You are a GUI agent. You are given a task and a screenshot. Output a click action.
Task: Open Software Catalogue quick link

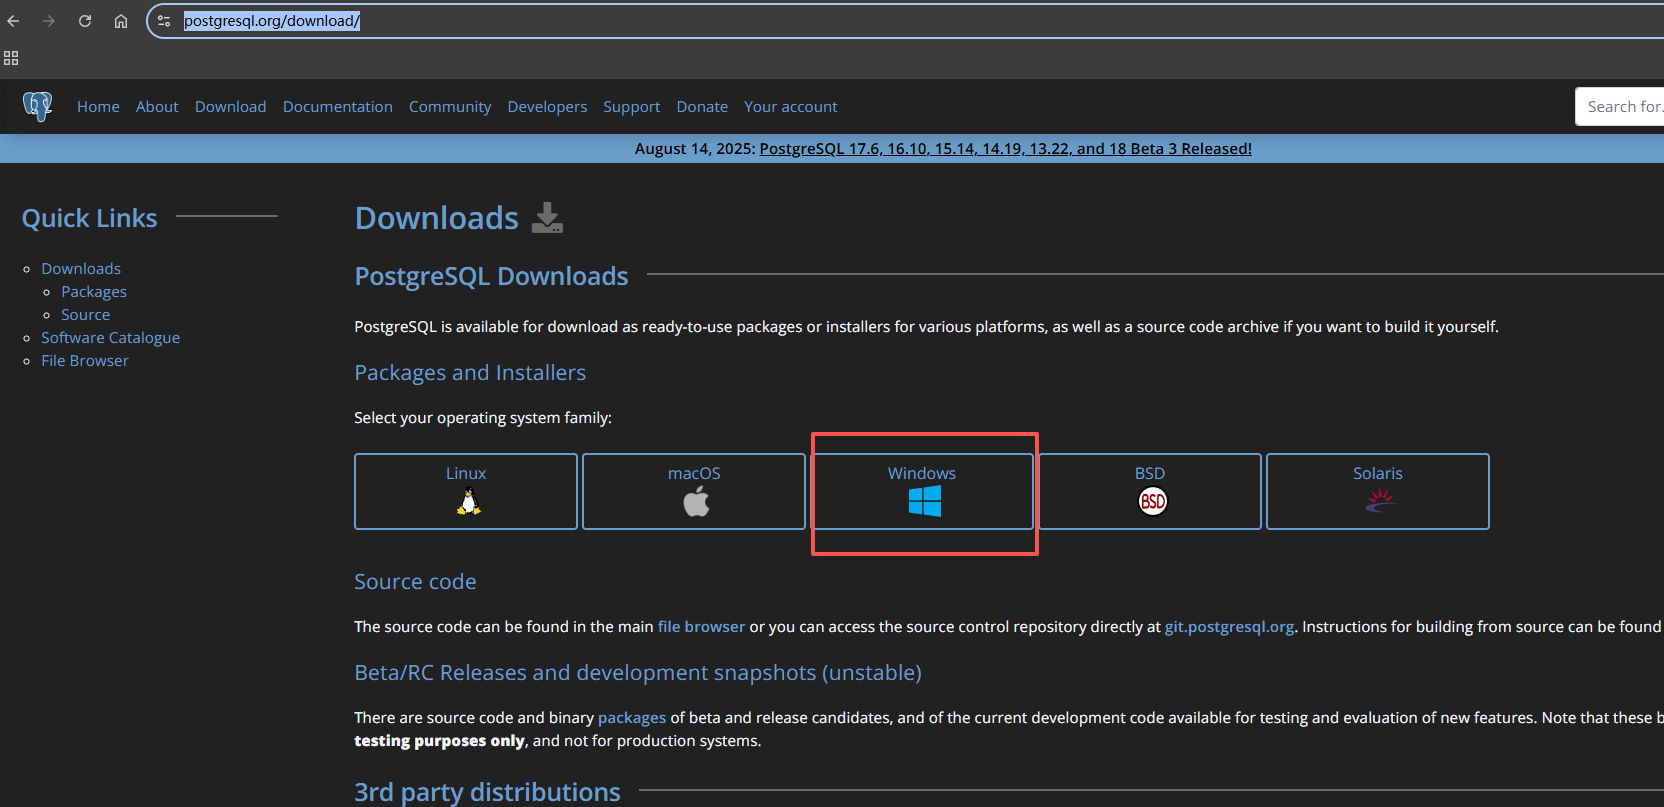tap(110, 338)
